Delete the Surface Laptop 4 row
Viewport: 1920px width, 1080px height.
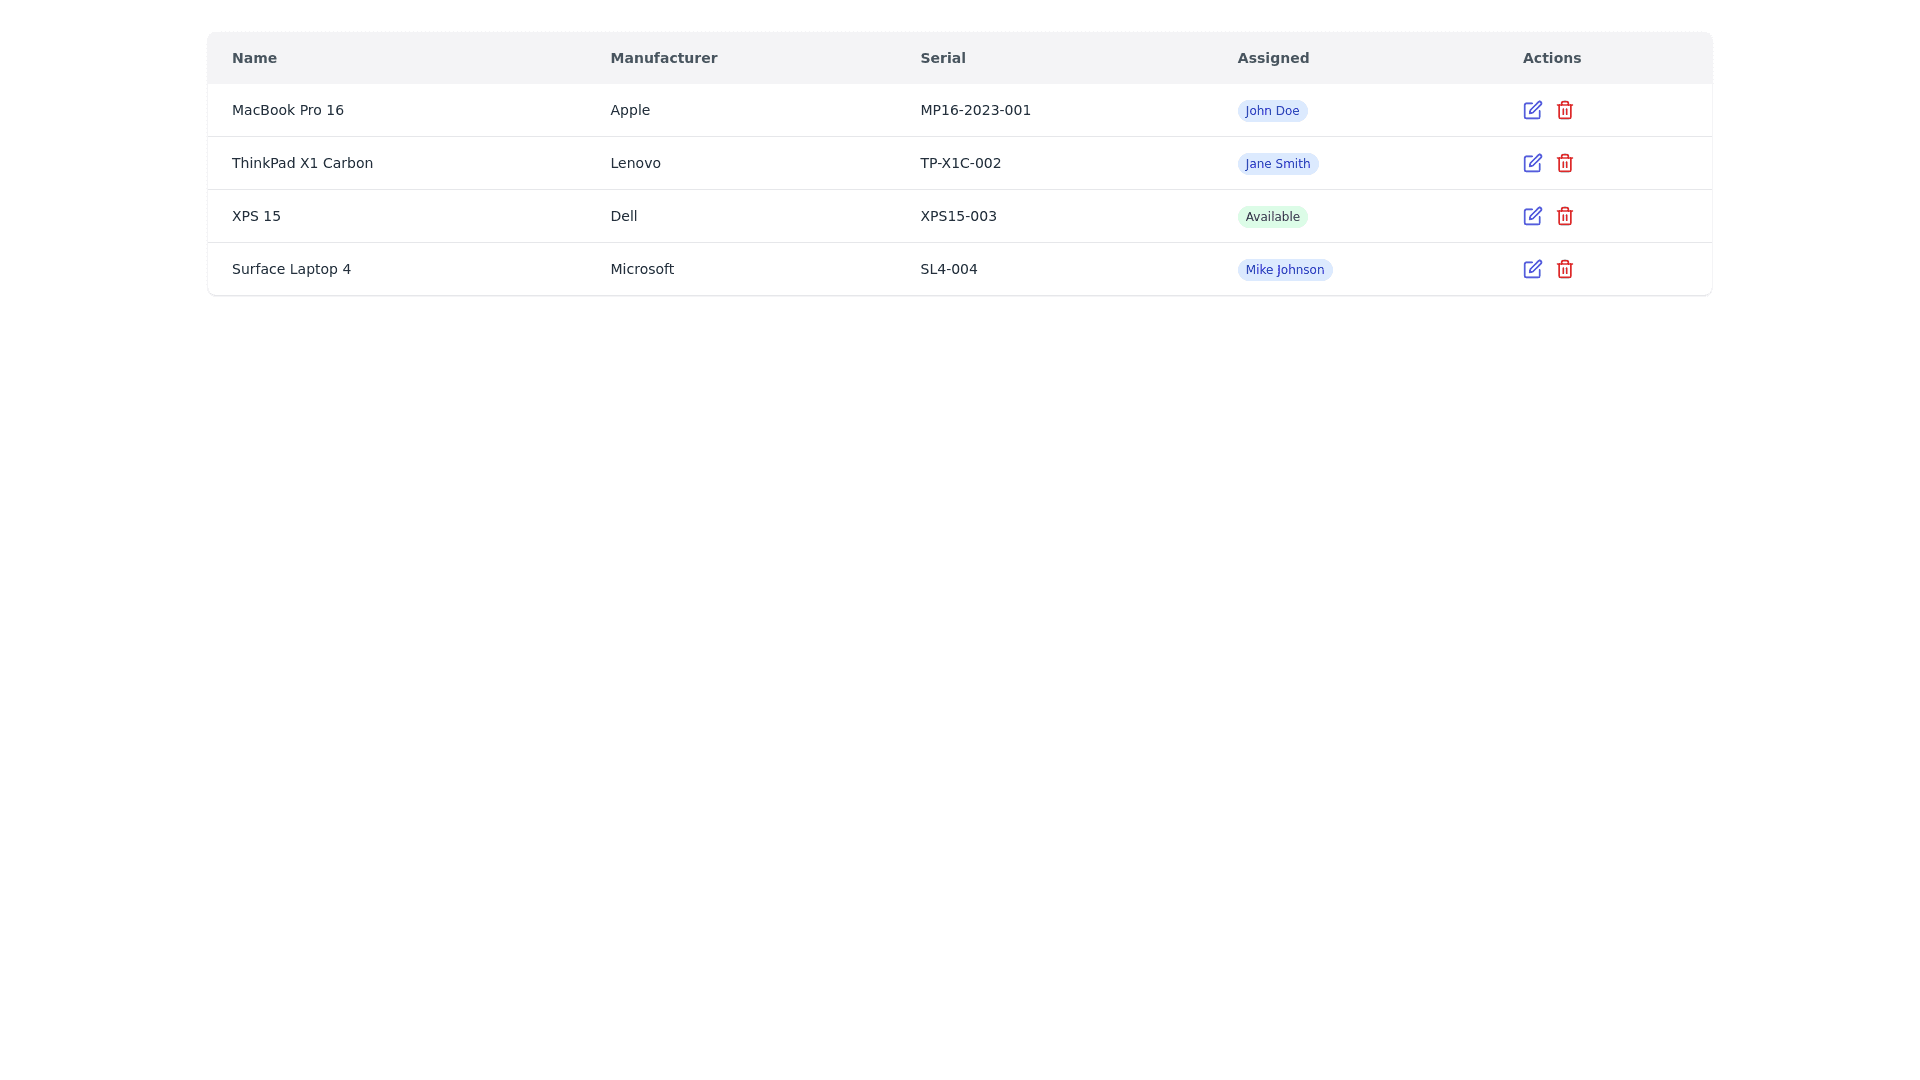[1564, 269]
